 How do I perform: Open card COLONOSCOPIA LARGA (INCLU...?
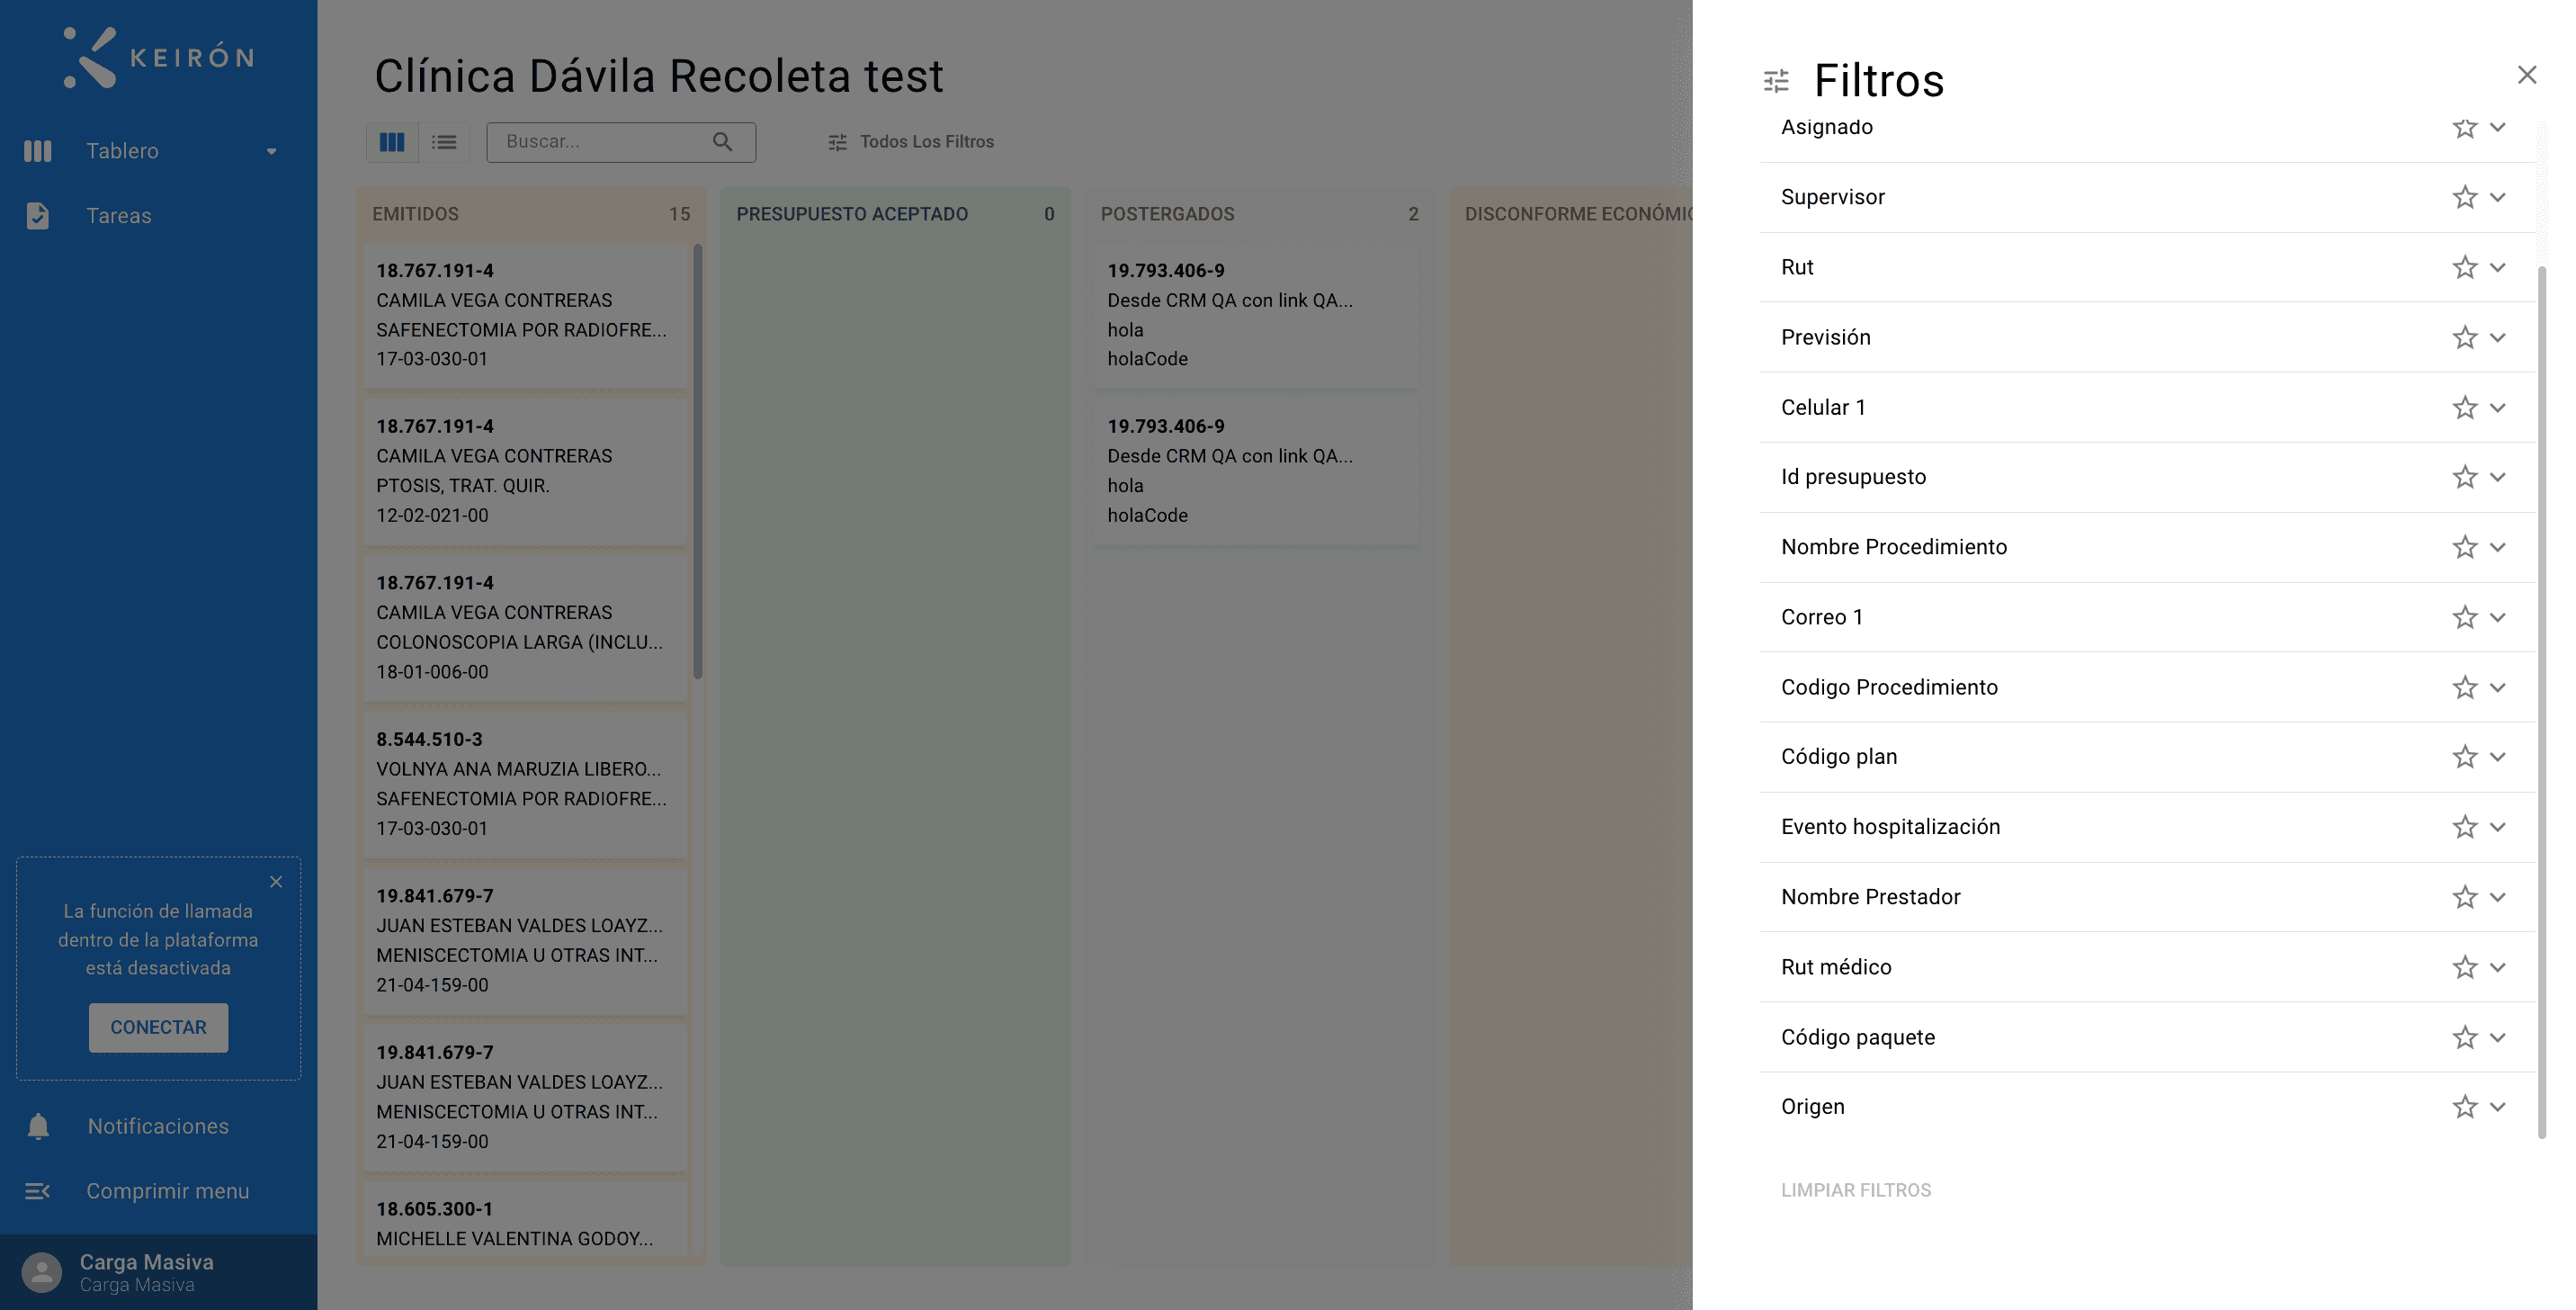(525, 628)
